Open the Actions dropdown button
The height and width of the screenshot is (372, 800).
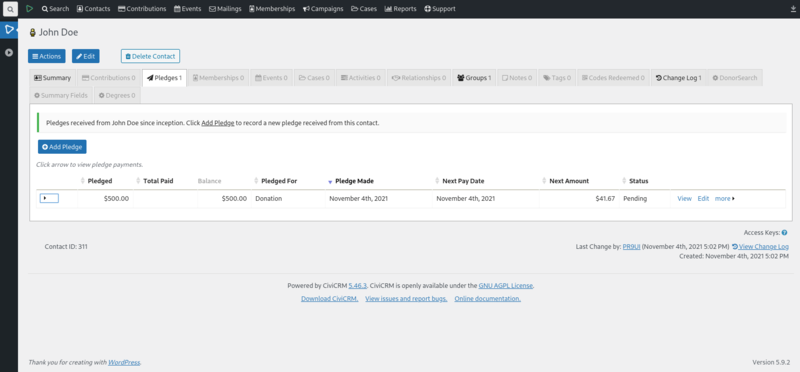point(46,56)
